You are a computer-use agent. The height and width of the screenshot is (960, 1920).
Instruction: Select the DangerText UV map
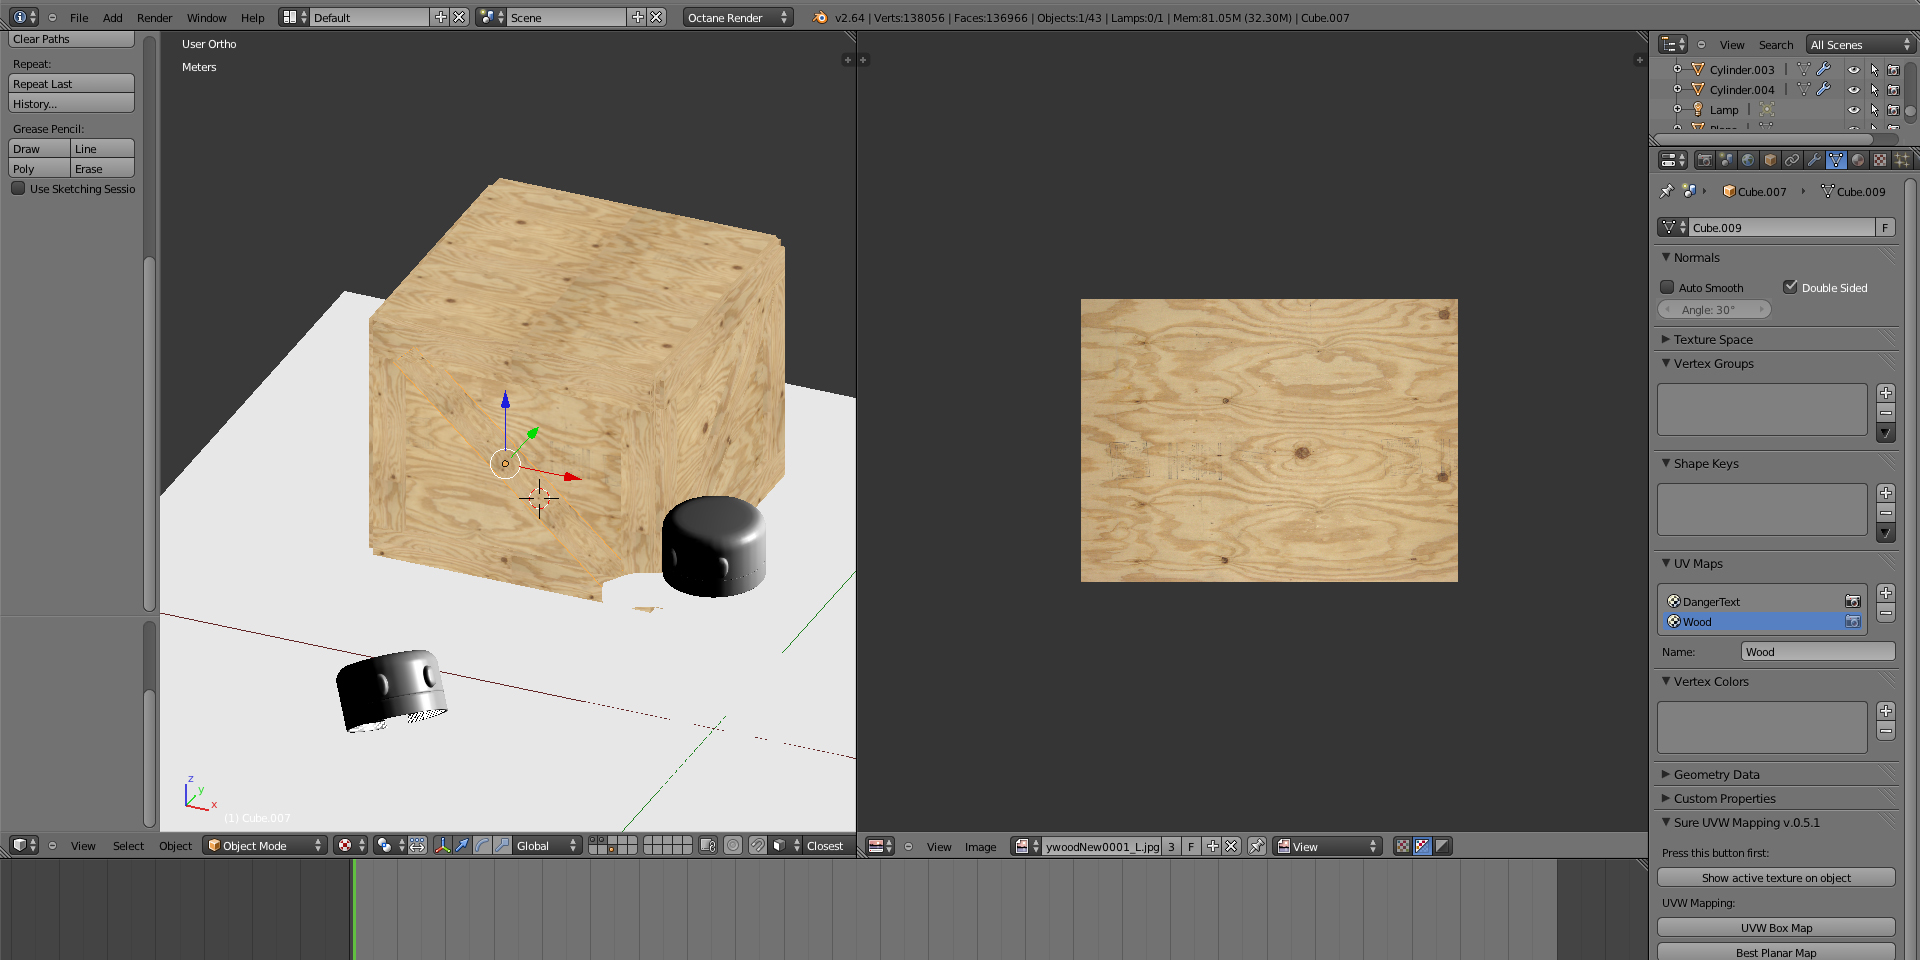click(x=1763, y=601)
